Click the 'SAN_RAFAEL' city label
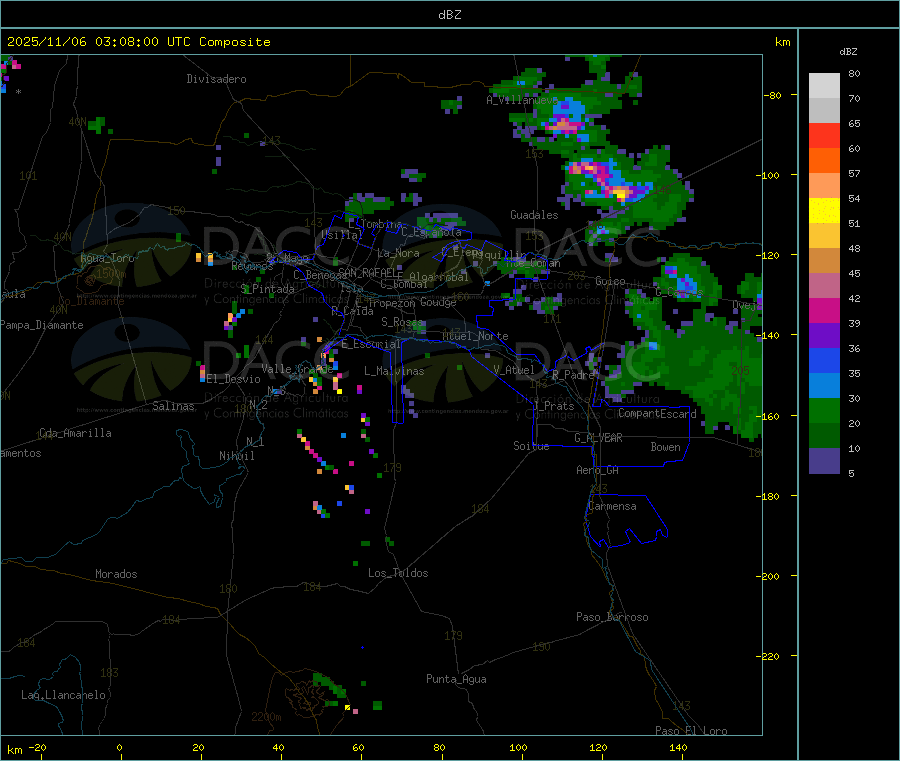The width and height of the screenshot is (900, 761). click(370, 273)
